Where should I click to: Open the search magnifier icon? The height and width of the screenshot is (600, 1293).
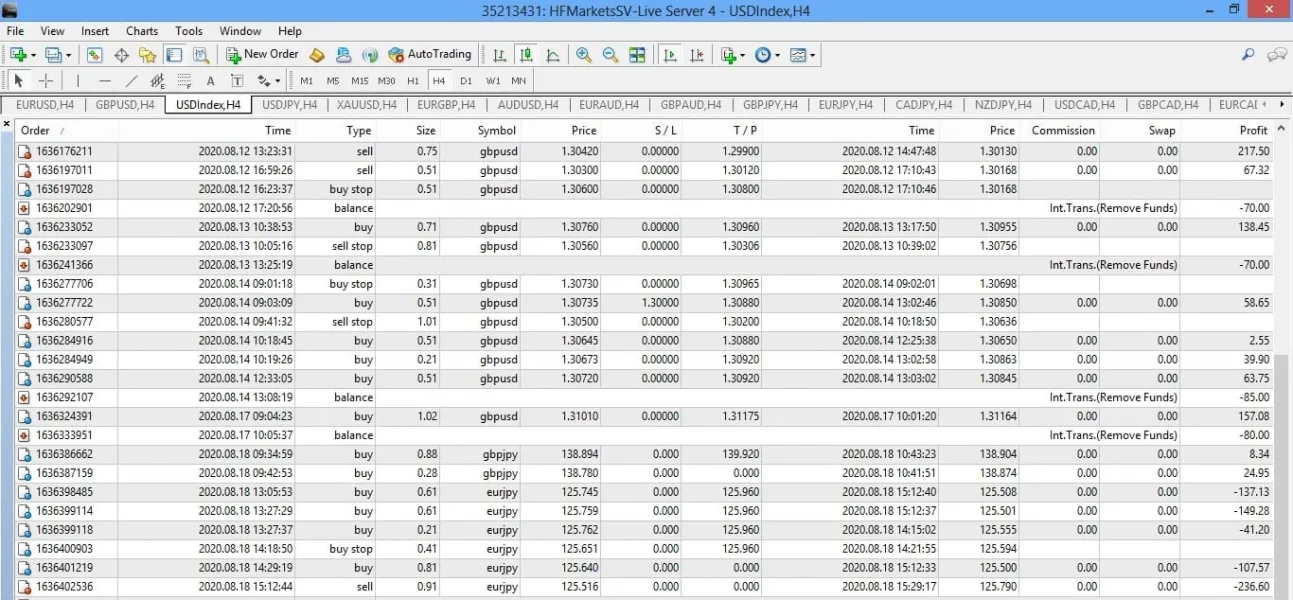[1248, 55]
